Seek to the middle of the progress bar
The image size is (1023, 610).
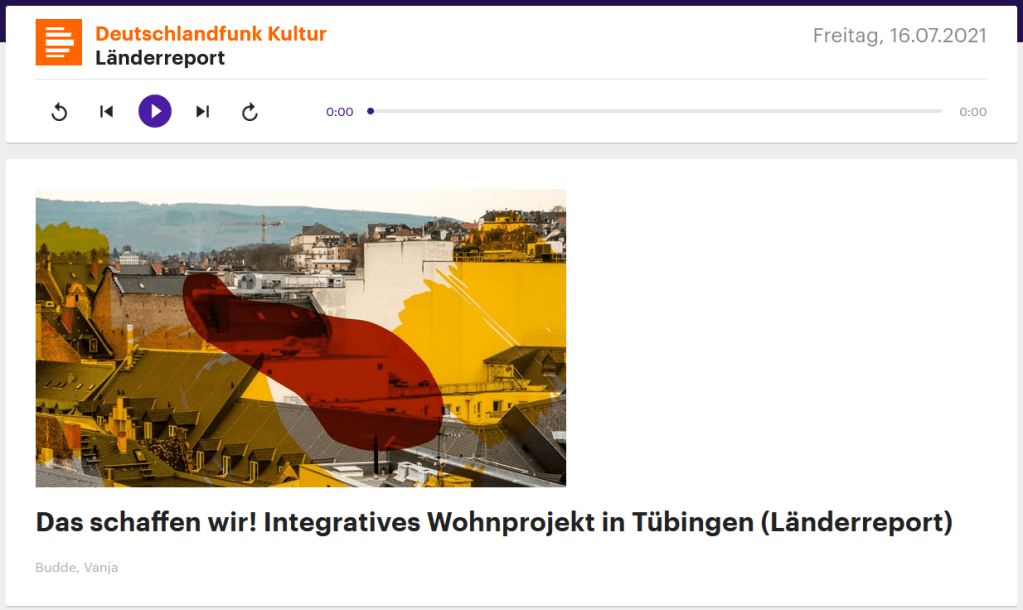pyautogui.click(x=656, y=111)
